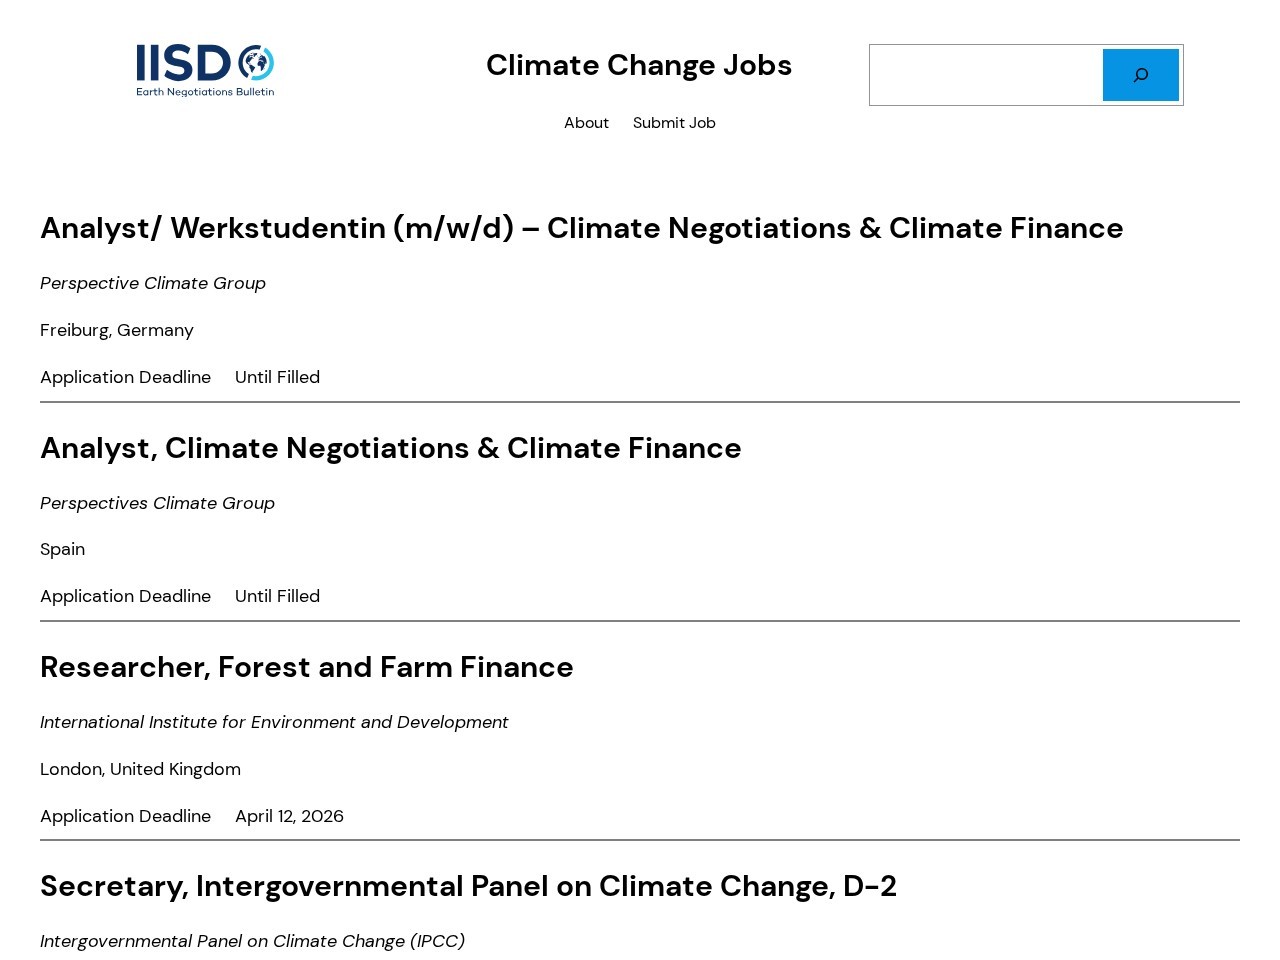This screenshot has width=1280, height=960.
Task: Open Analyst, Climate Negotiations & Climate Finance listing
Action: point(390,448)
